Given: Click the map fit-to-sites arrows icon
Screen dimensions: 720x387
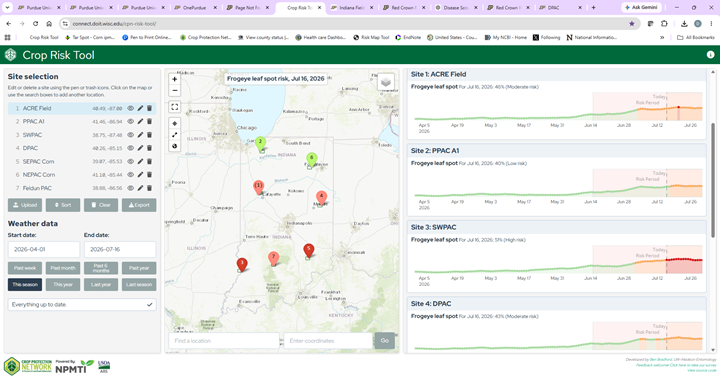Looking at the screenshot, I should pyautogui.click(x=174, y=135).
